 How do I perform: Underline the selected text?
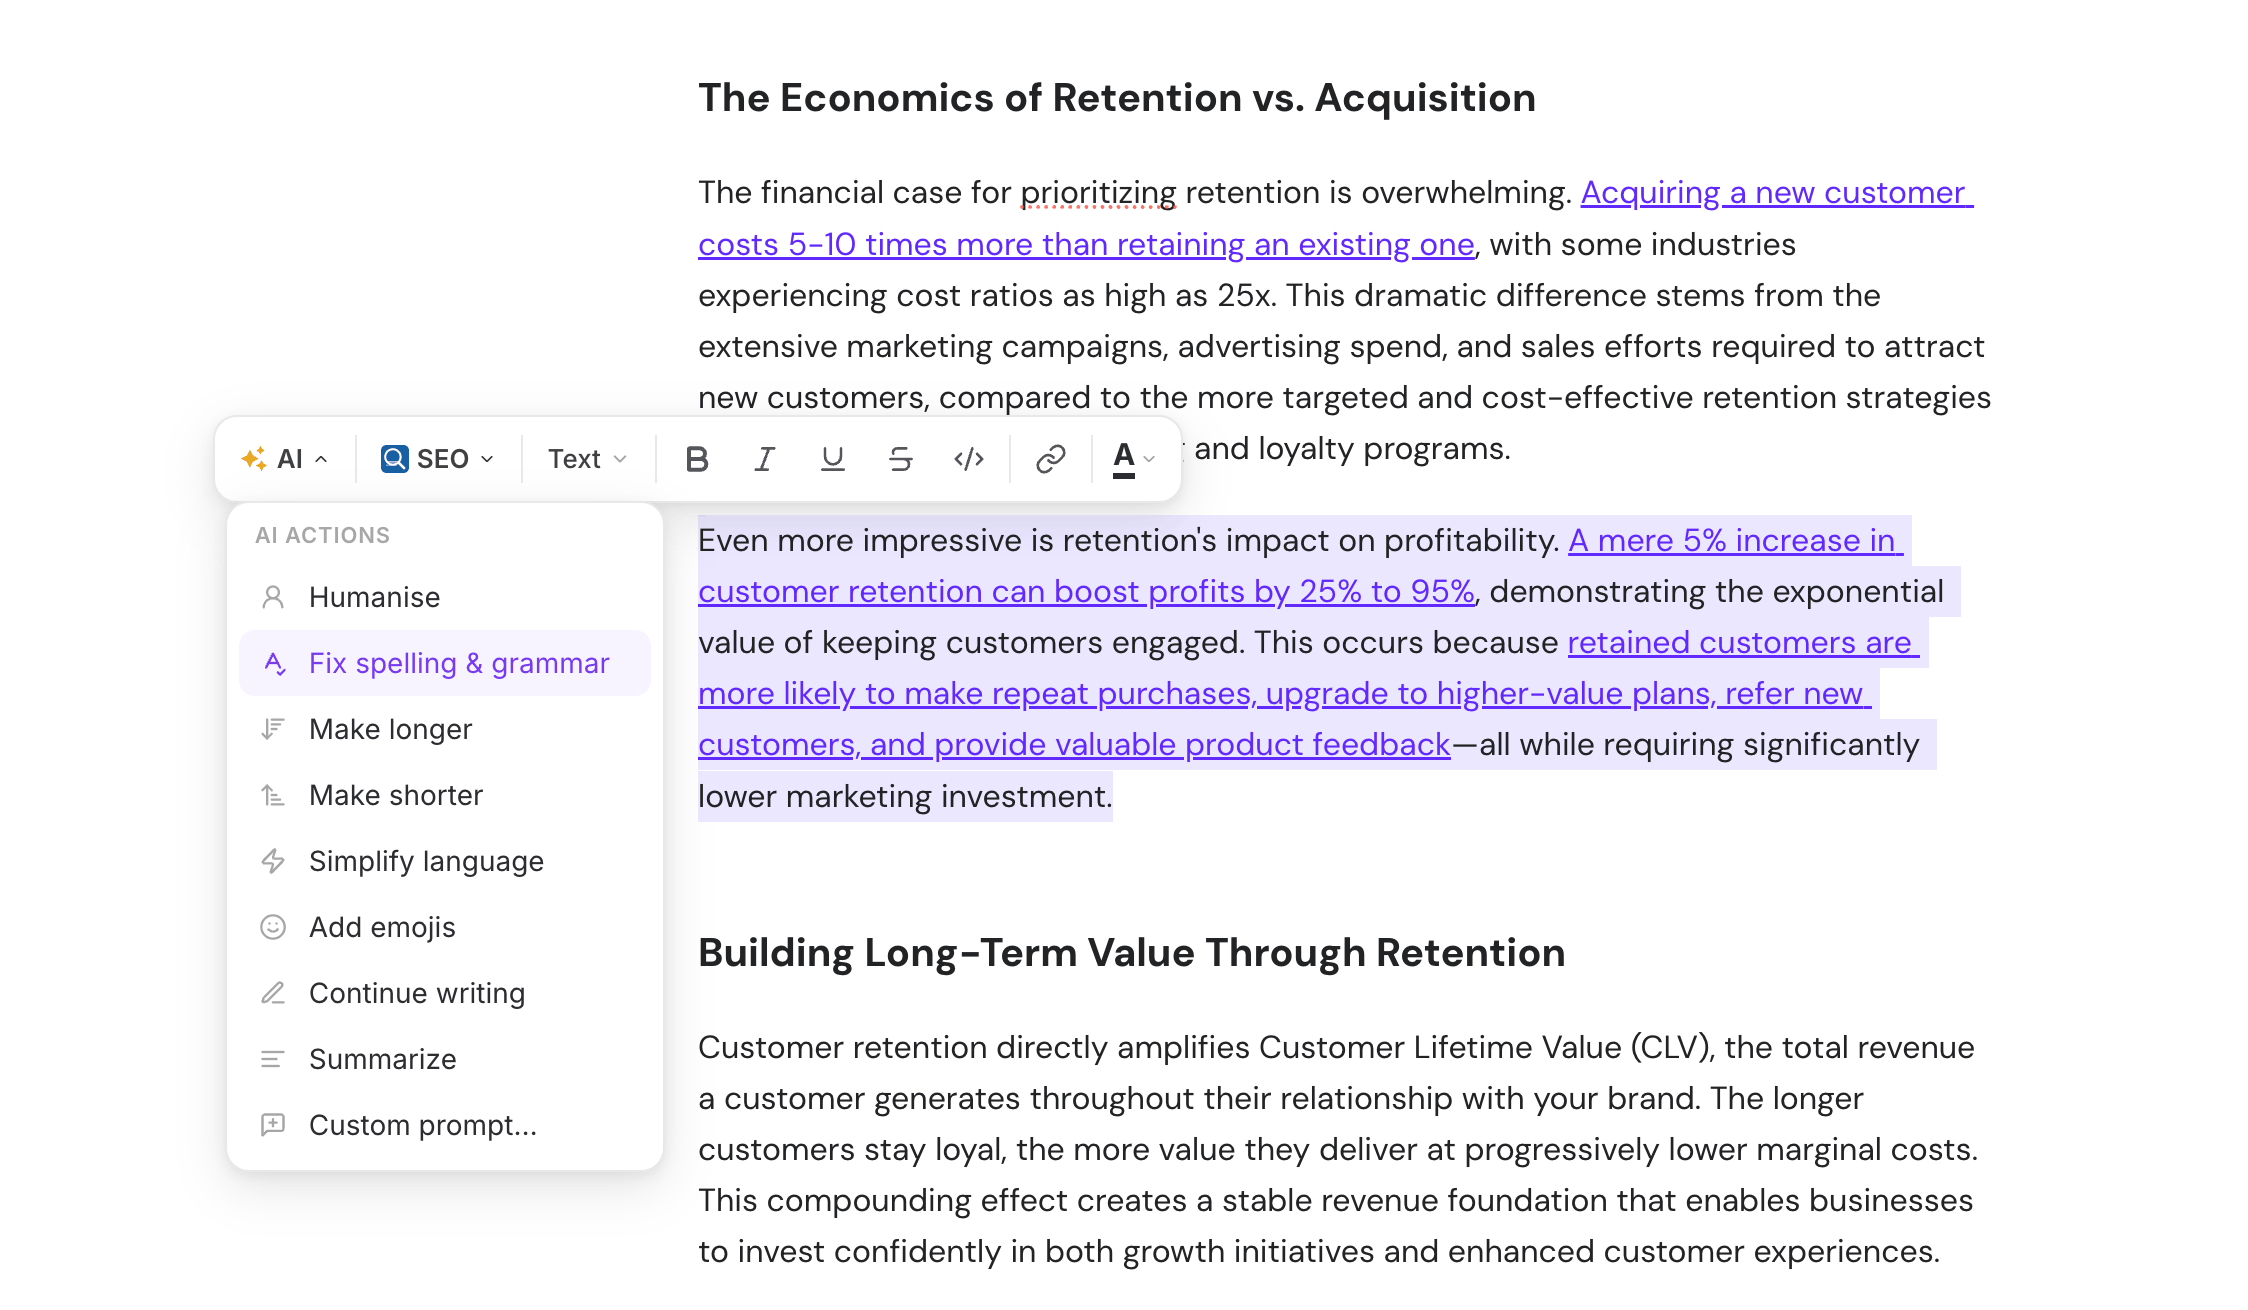(x=832, y=459)
